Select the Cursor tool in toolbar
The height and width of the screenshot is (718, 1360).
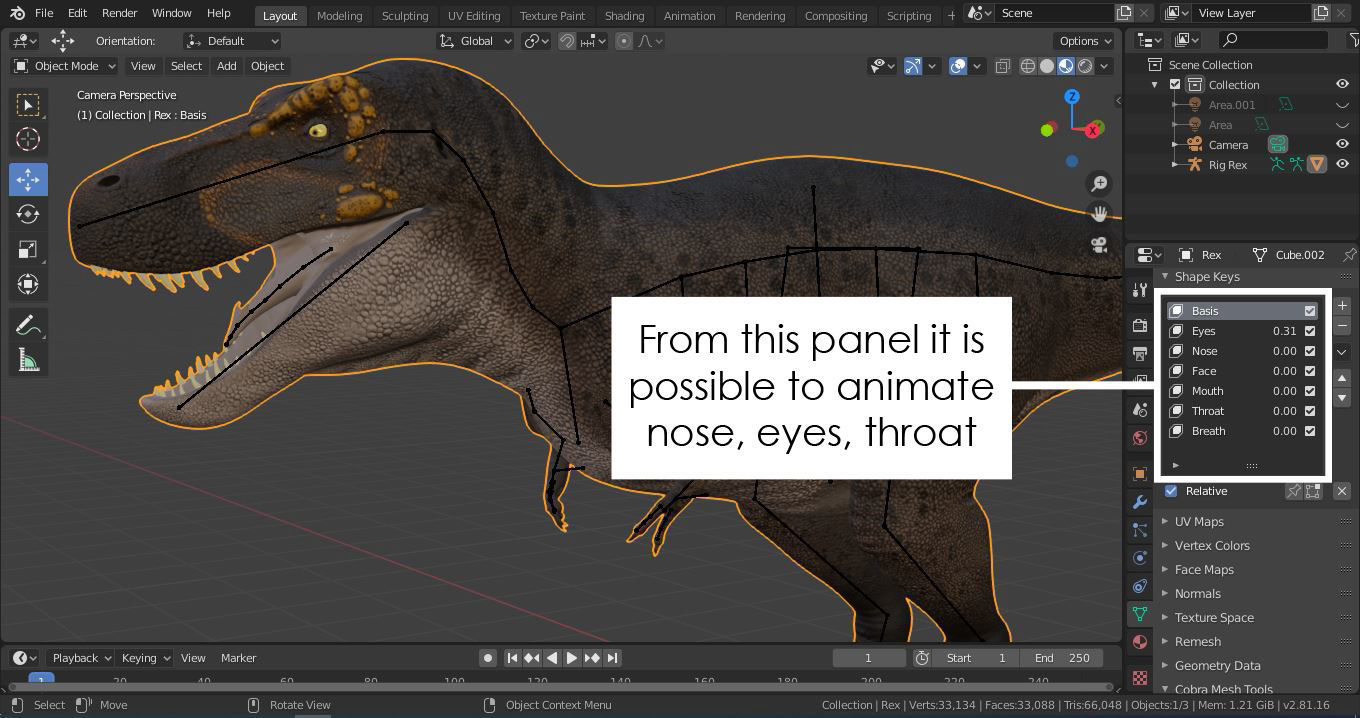tap(28, 139)
